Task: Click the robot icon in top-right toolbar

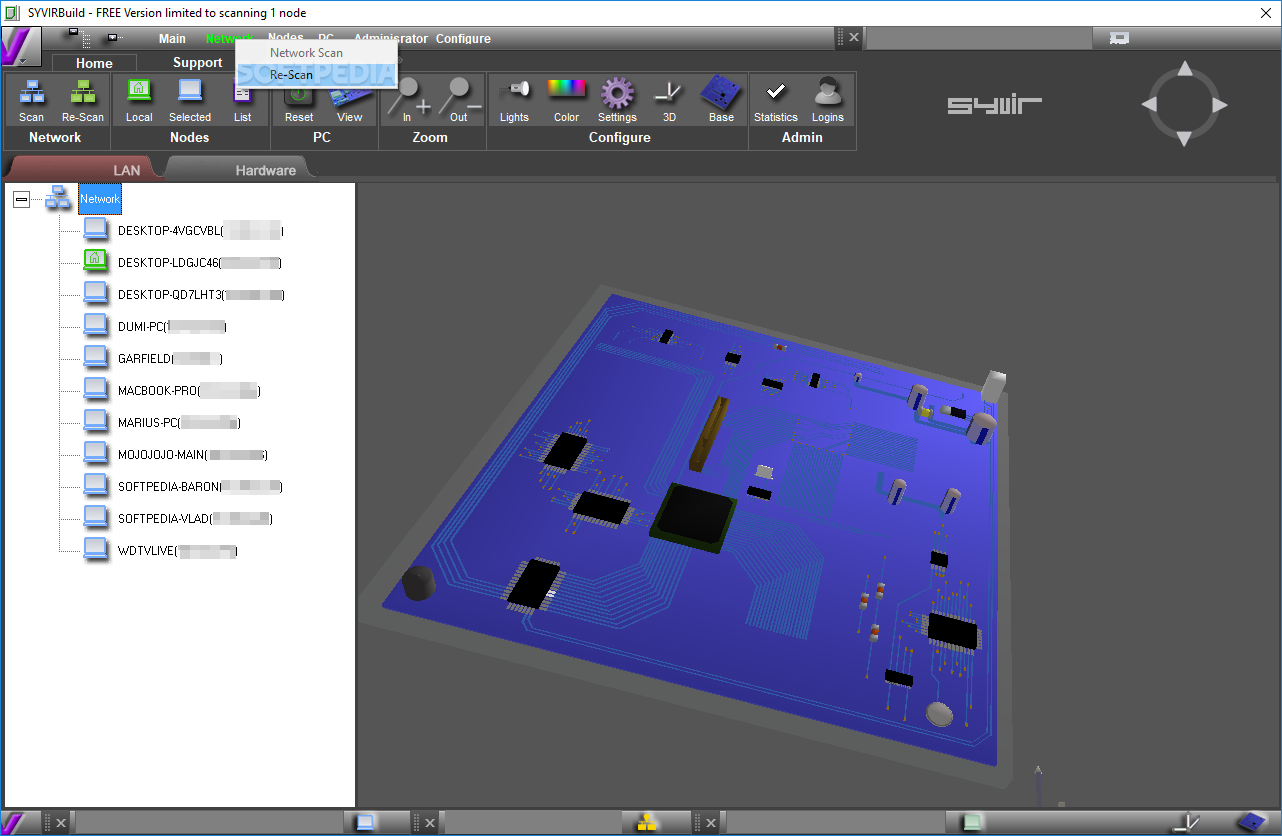Action: click(1120, 38)
